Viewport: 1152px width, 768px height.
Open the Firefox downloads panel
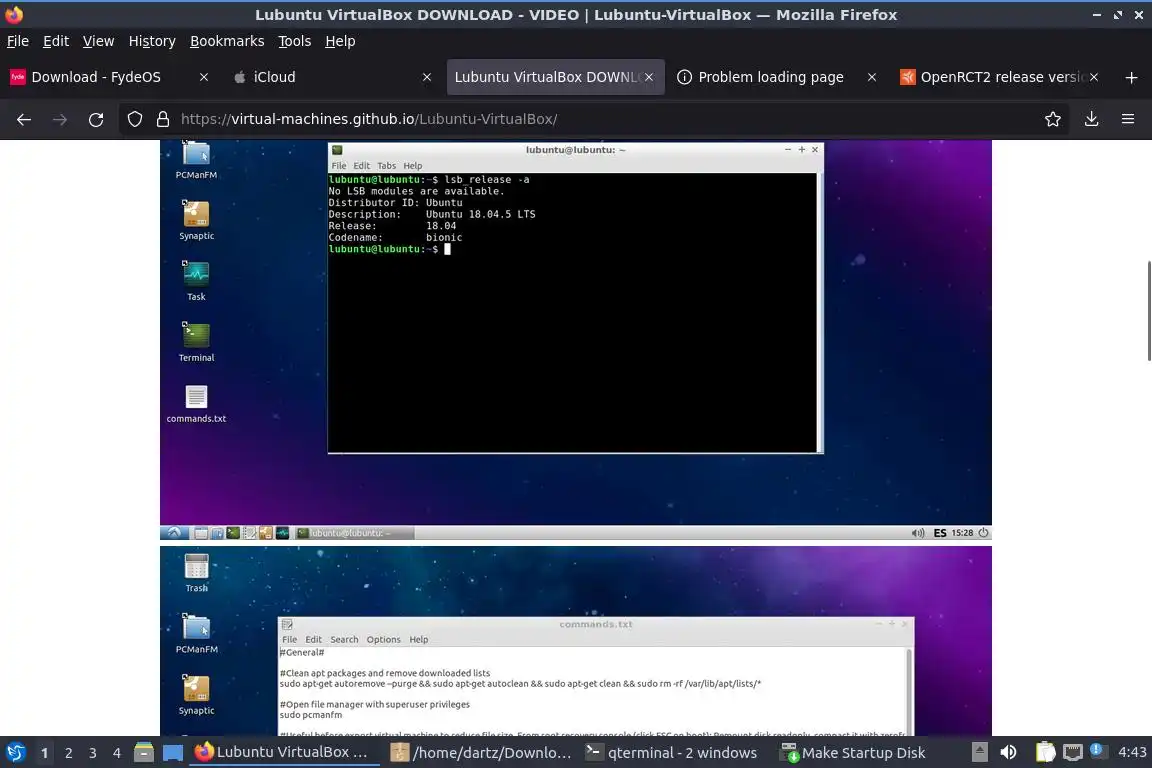(1091, 119)
